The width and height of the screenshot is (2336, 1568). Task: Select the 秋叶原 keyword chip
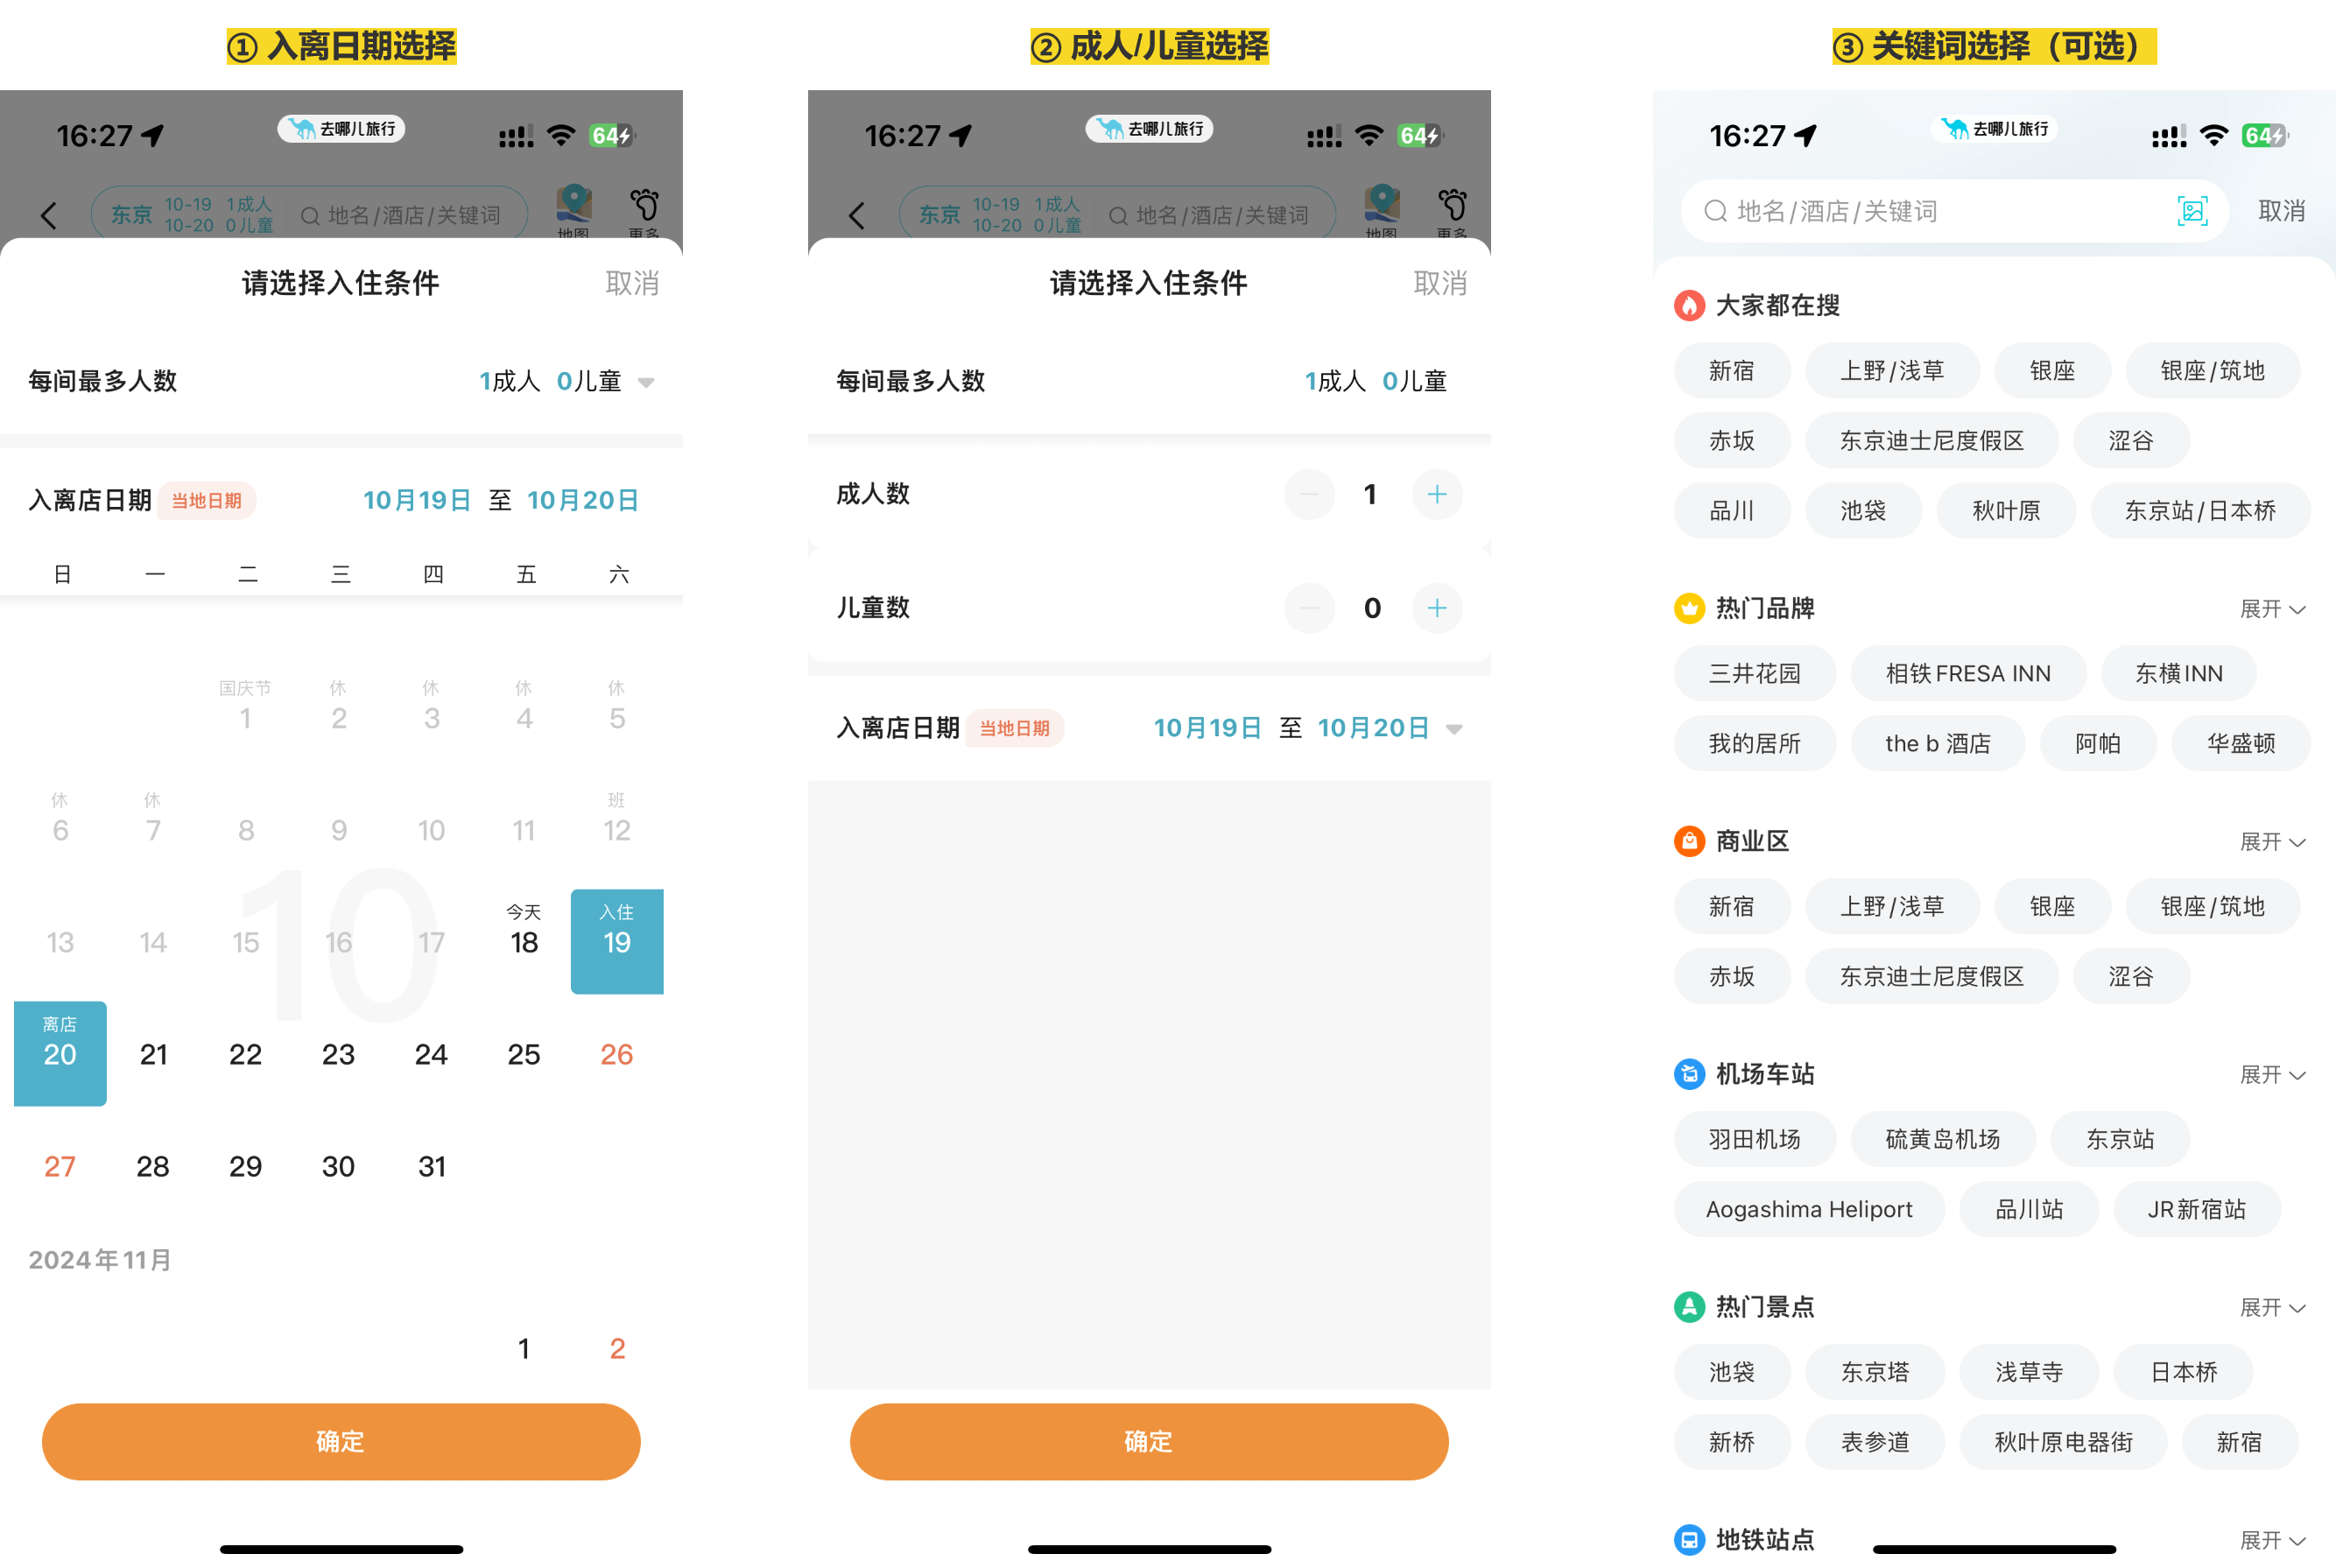click(2005, 511)
